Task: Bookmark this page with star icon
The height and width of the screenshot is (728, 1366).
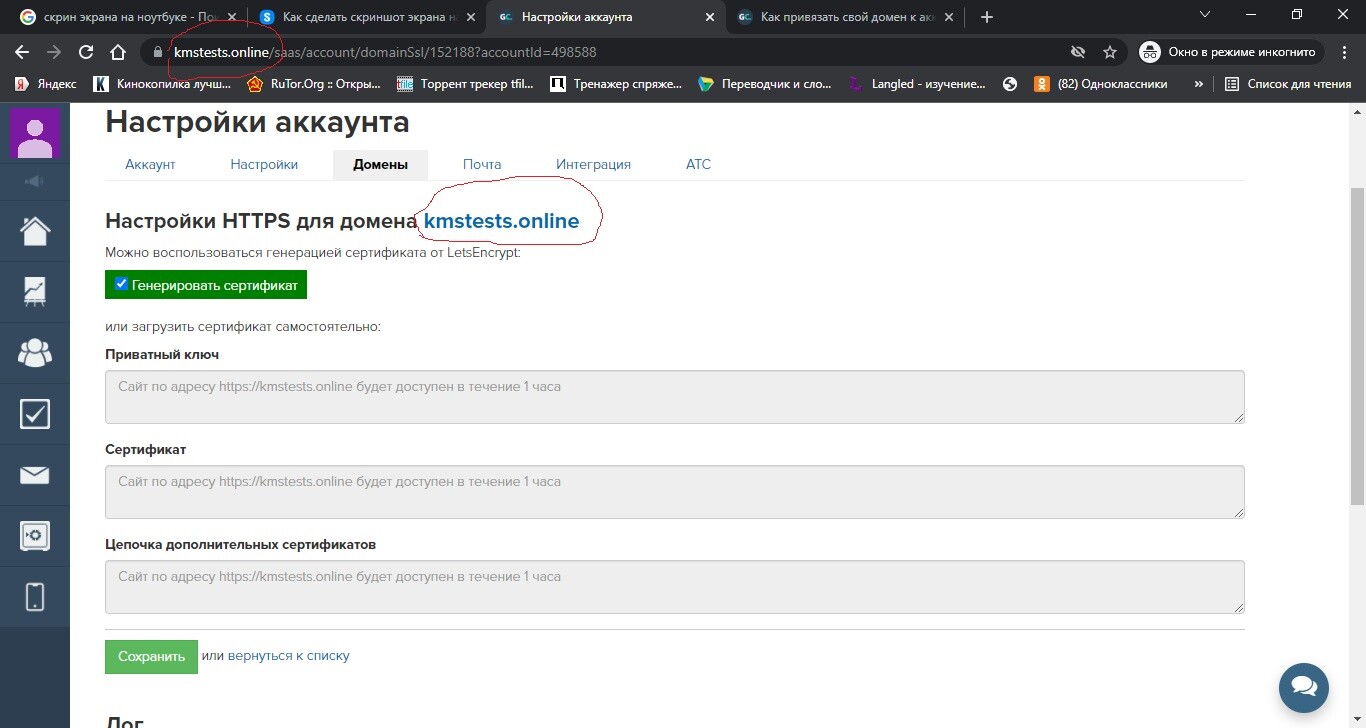Action: click(x=1109, y=52)
